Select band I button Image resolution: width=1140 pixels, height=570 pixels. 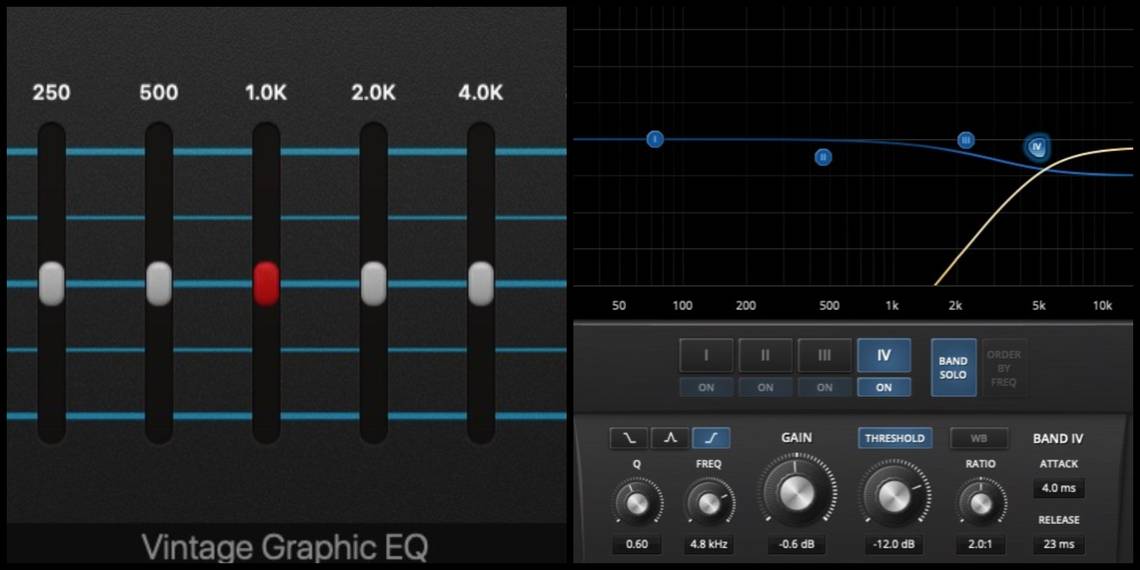[707, 356]
